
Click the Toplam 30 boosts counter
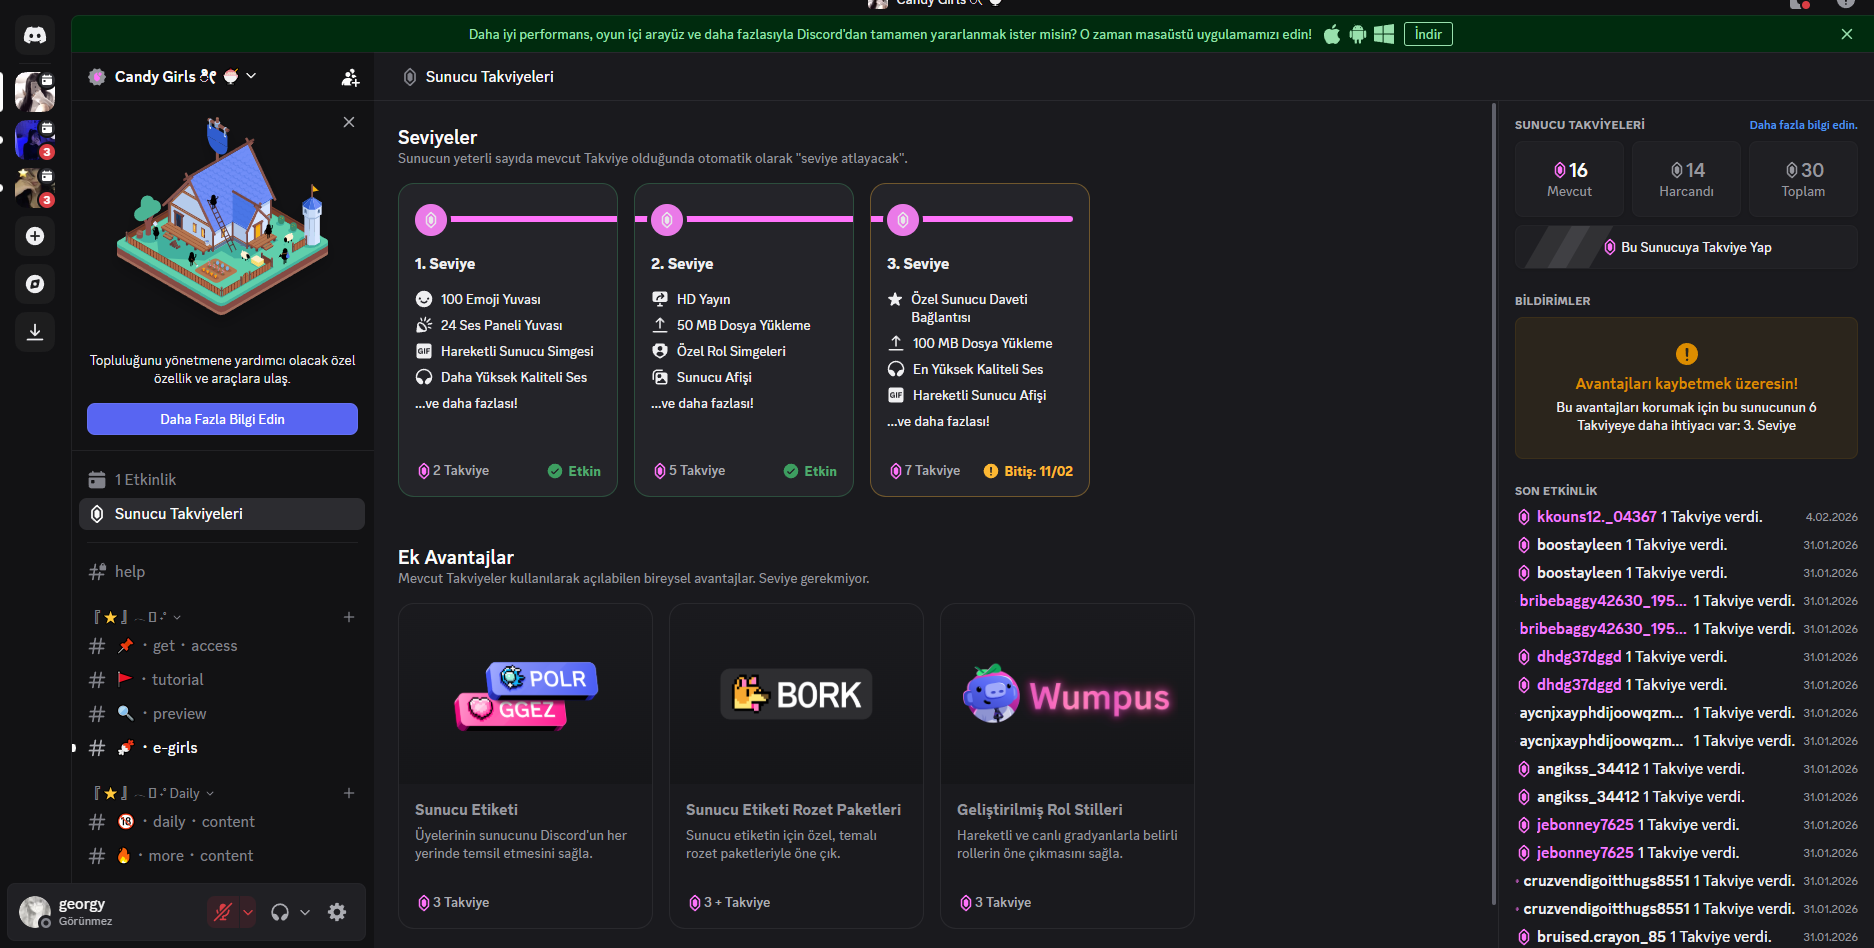1803,179
